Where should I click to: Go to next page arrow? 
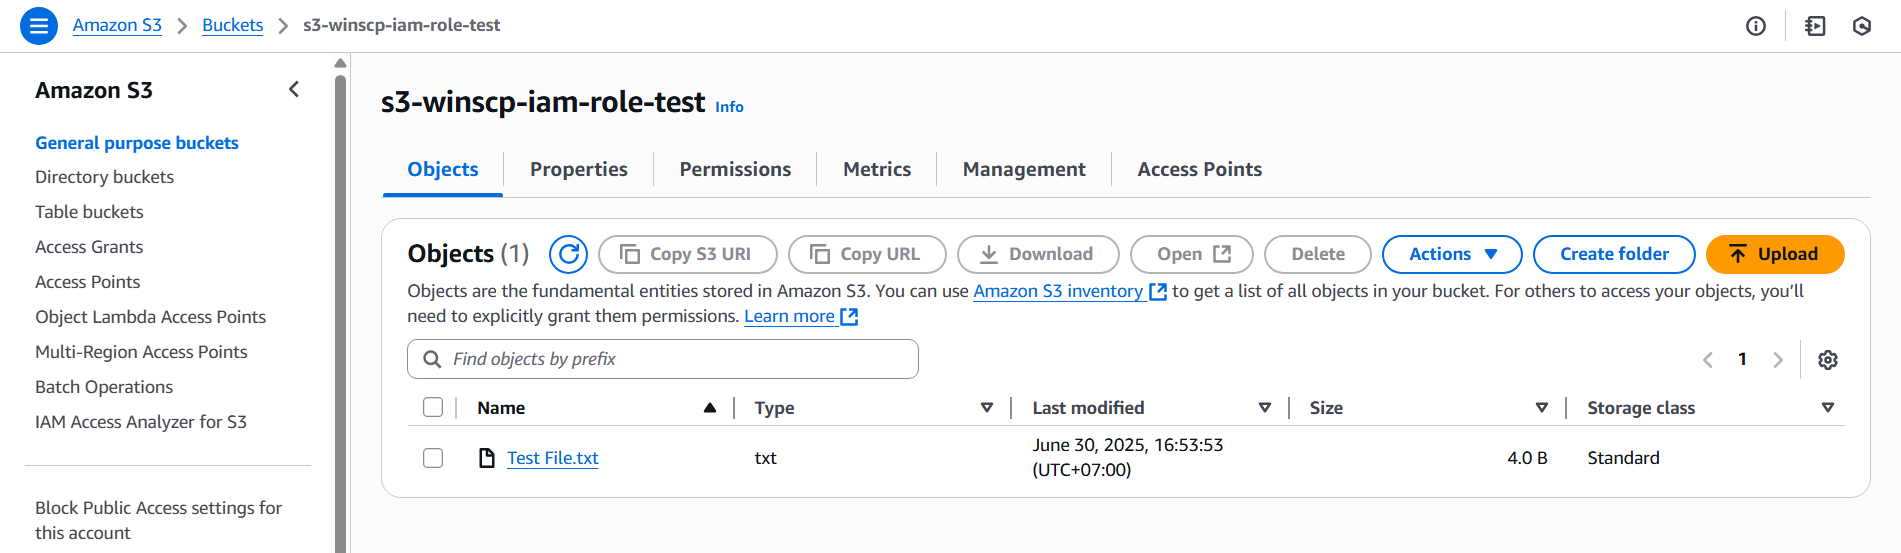point(1778,360)
